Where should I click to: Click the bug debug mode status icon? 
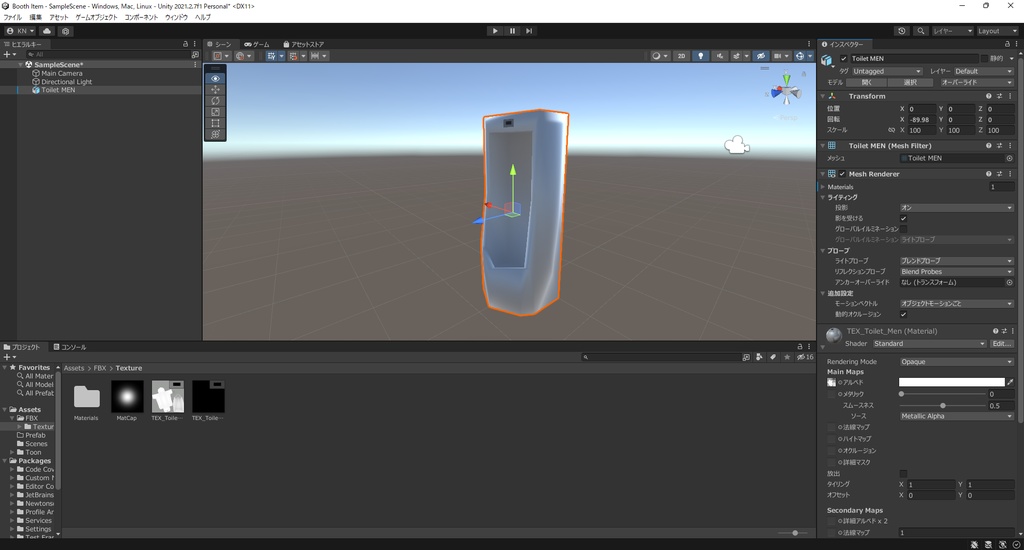[974, 544]
